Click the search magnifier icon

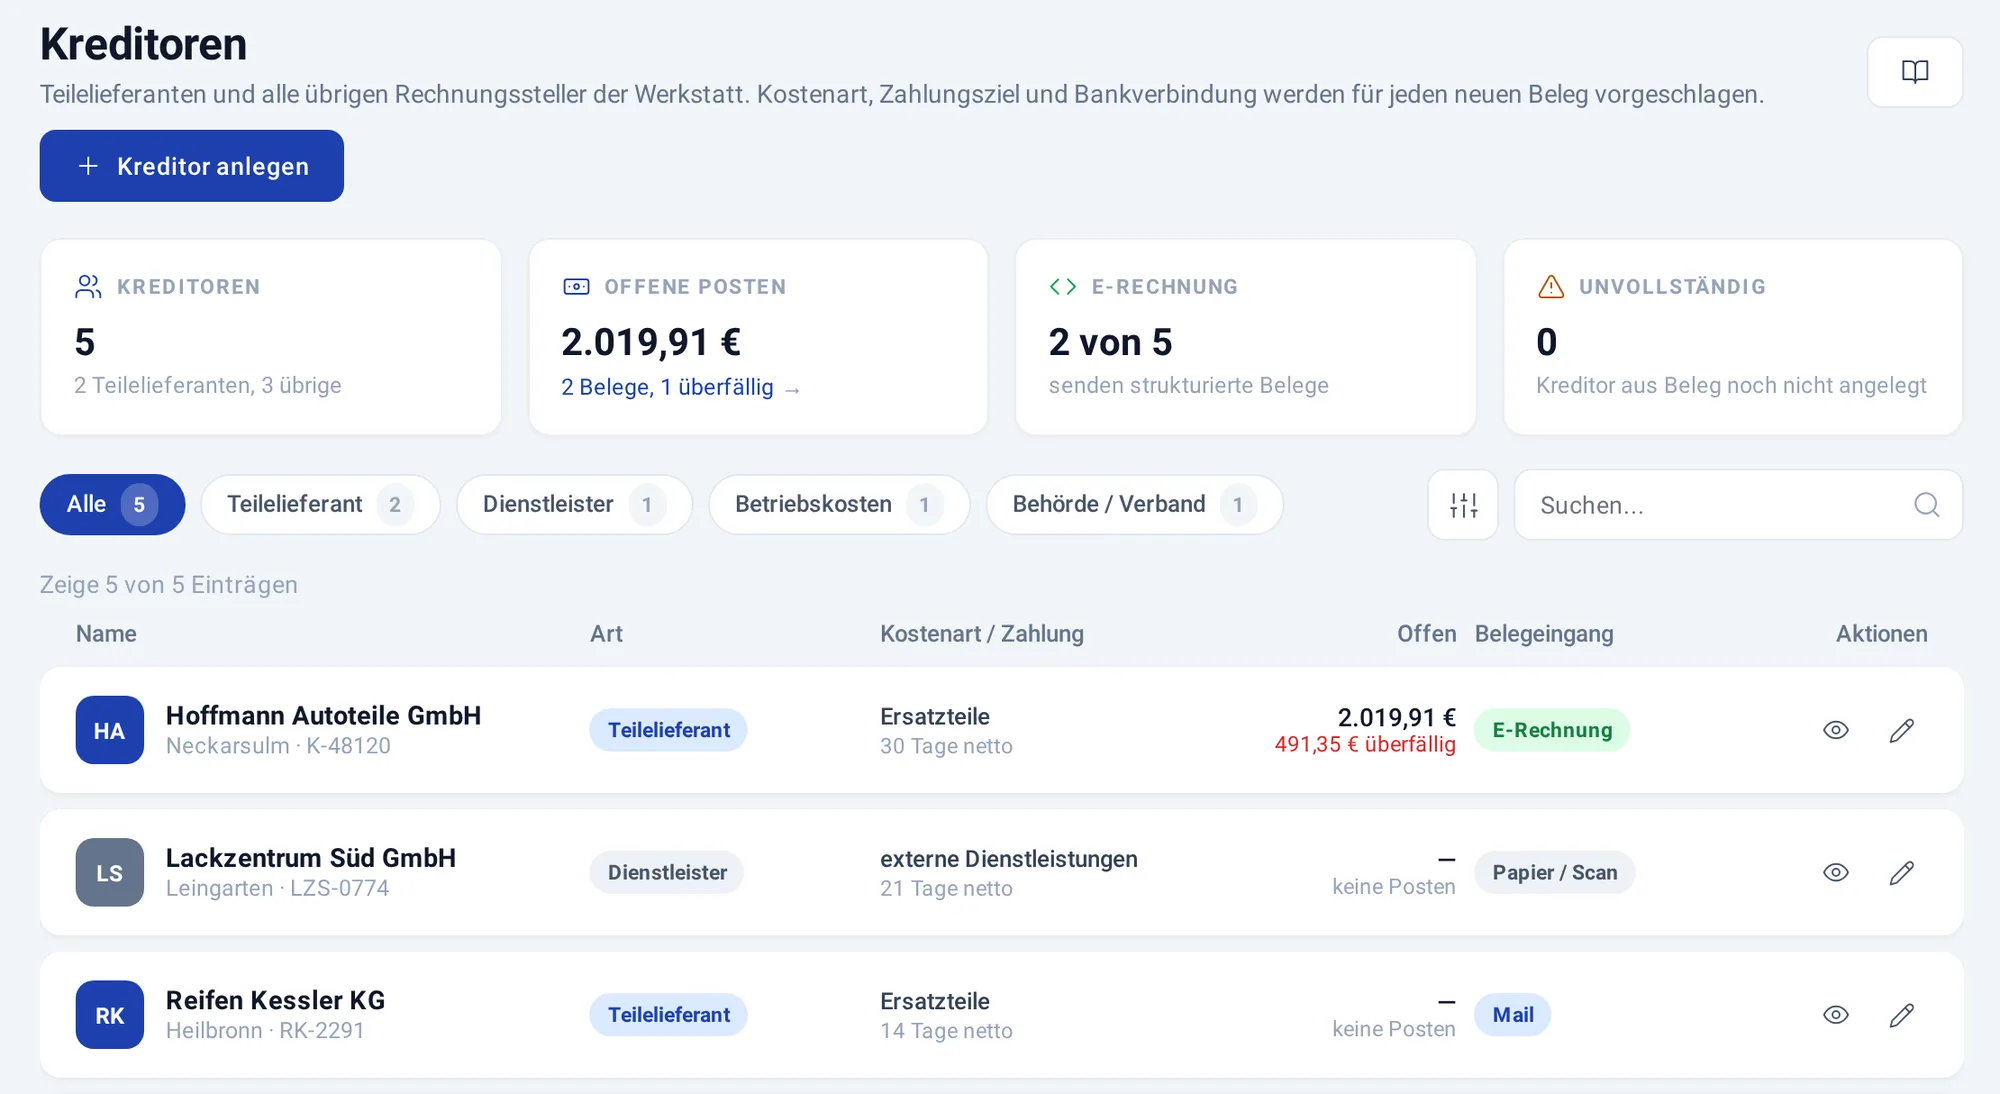(1926, 505)
